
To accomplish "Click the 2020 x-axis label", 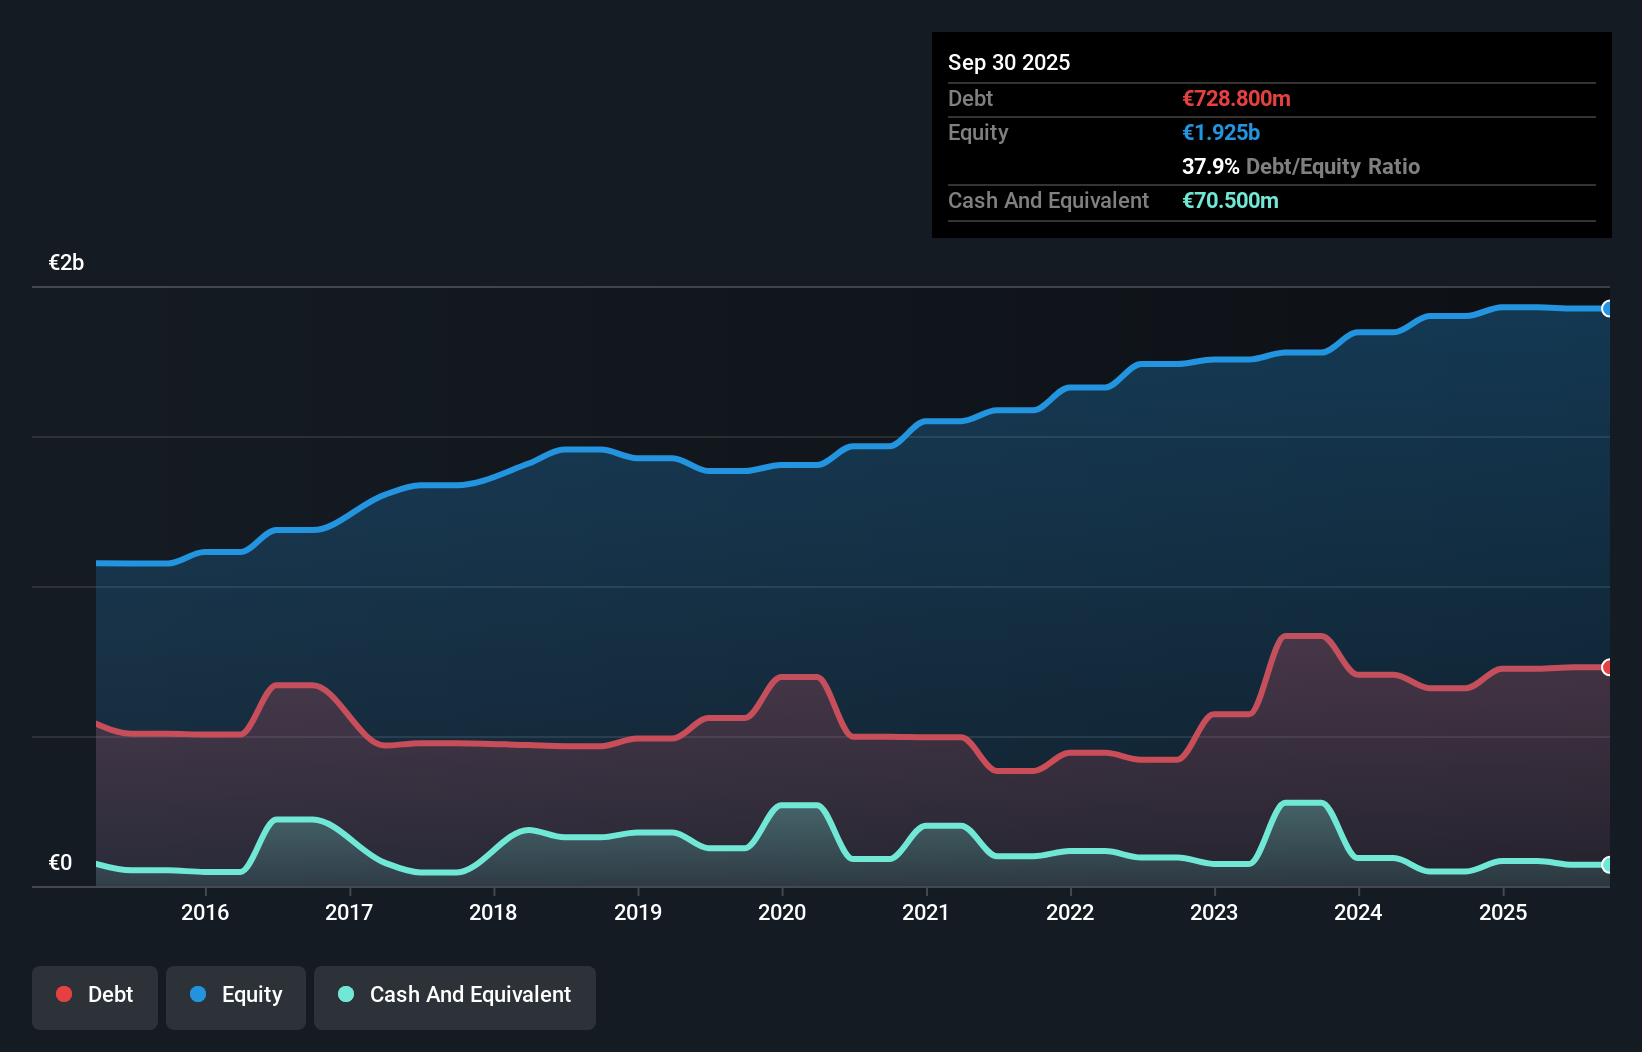I will 782,912.
